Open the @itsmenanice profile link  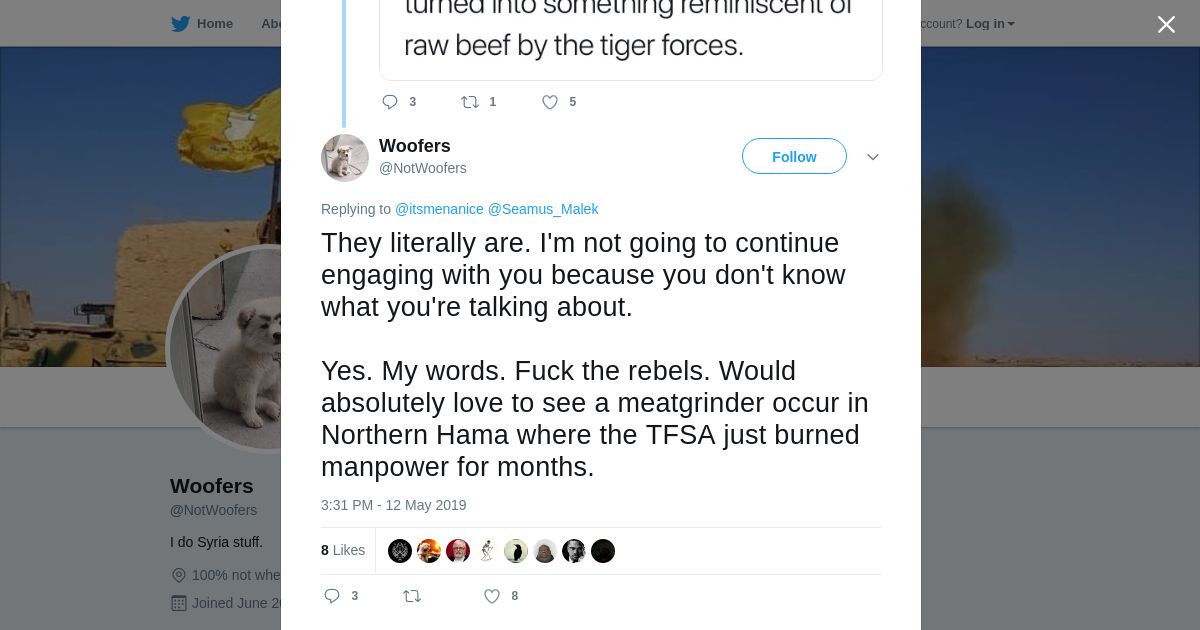coord(439,209)
